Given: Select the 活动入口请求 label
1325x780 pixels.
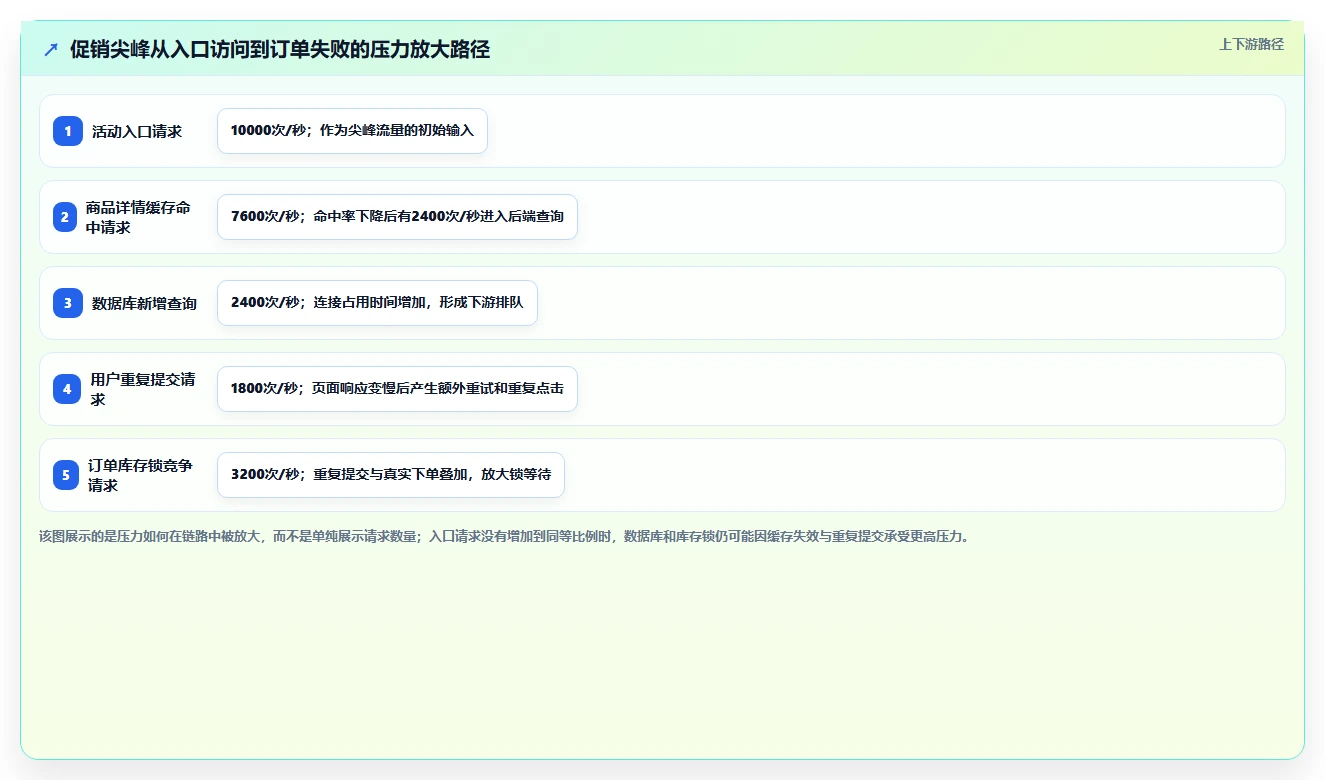Looking at the screenshot, I should (x=137, y=131).
